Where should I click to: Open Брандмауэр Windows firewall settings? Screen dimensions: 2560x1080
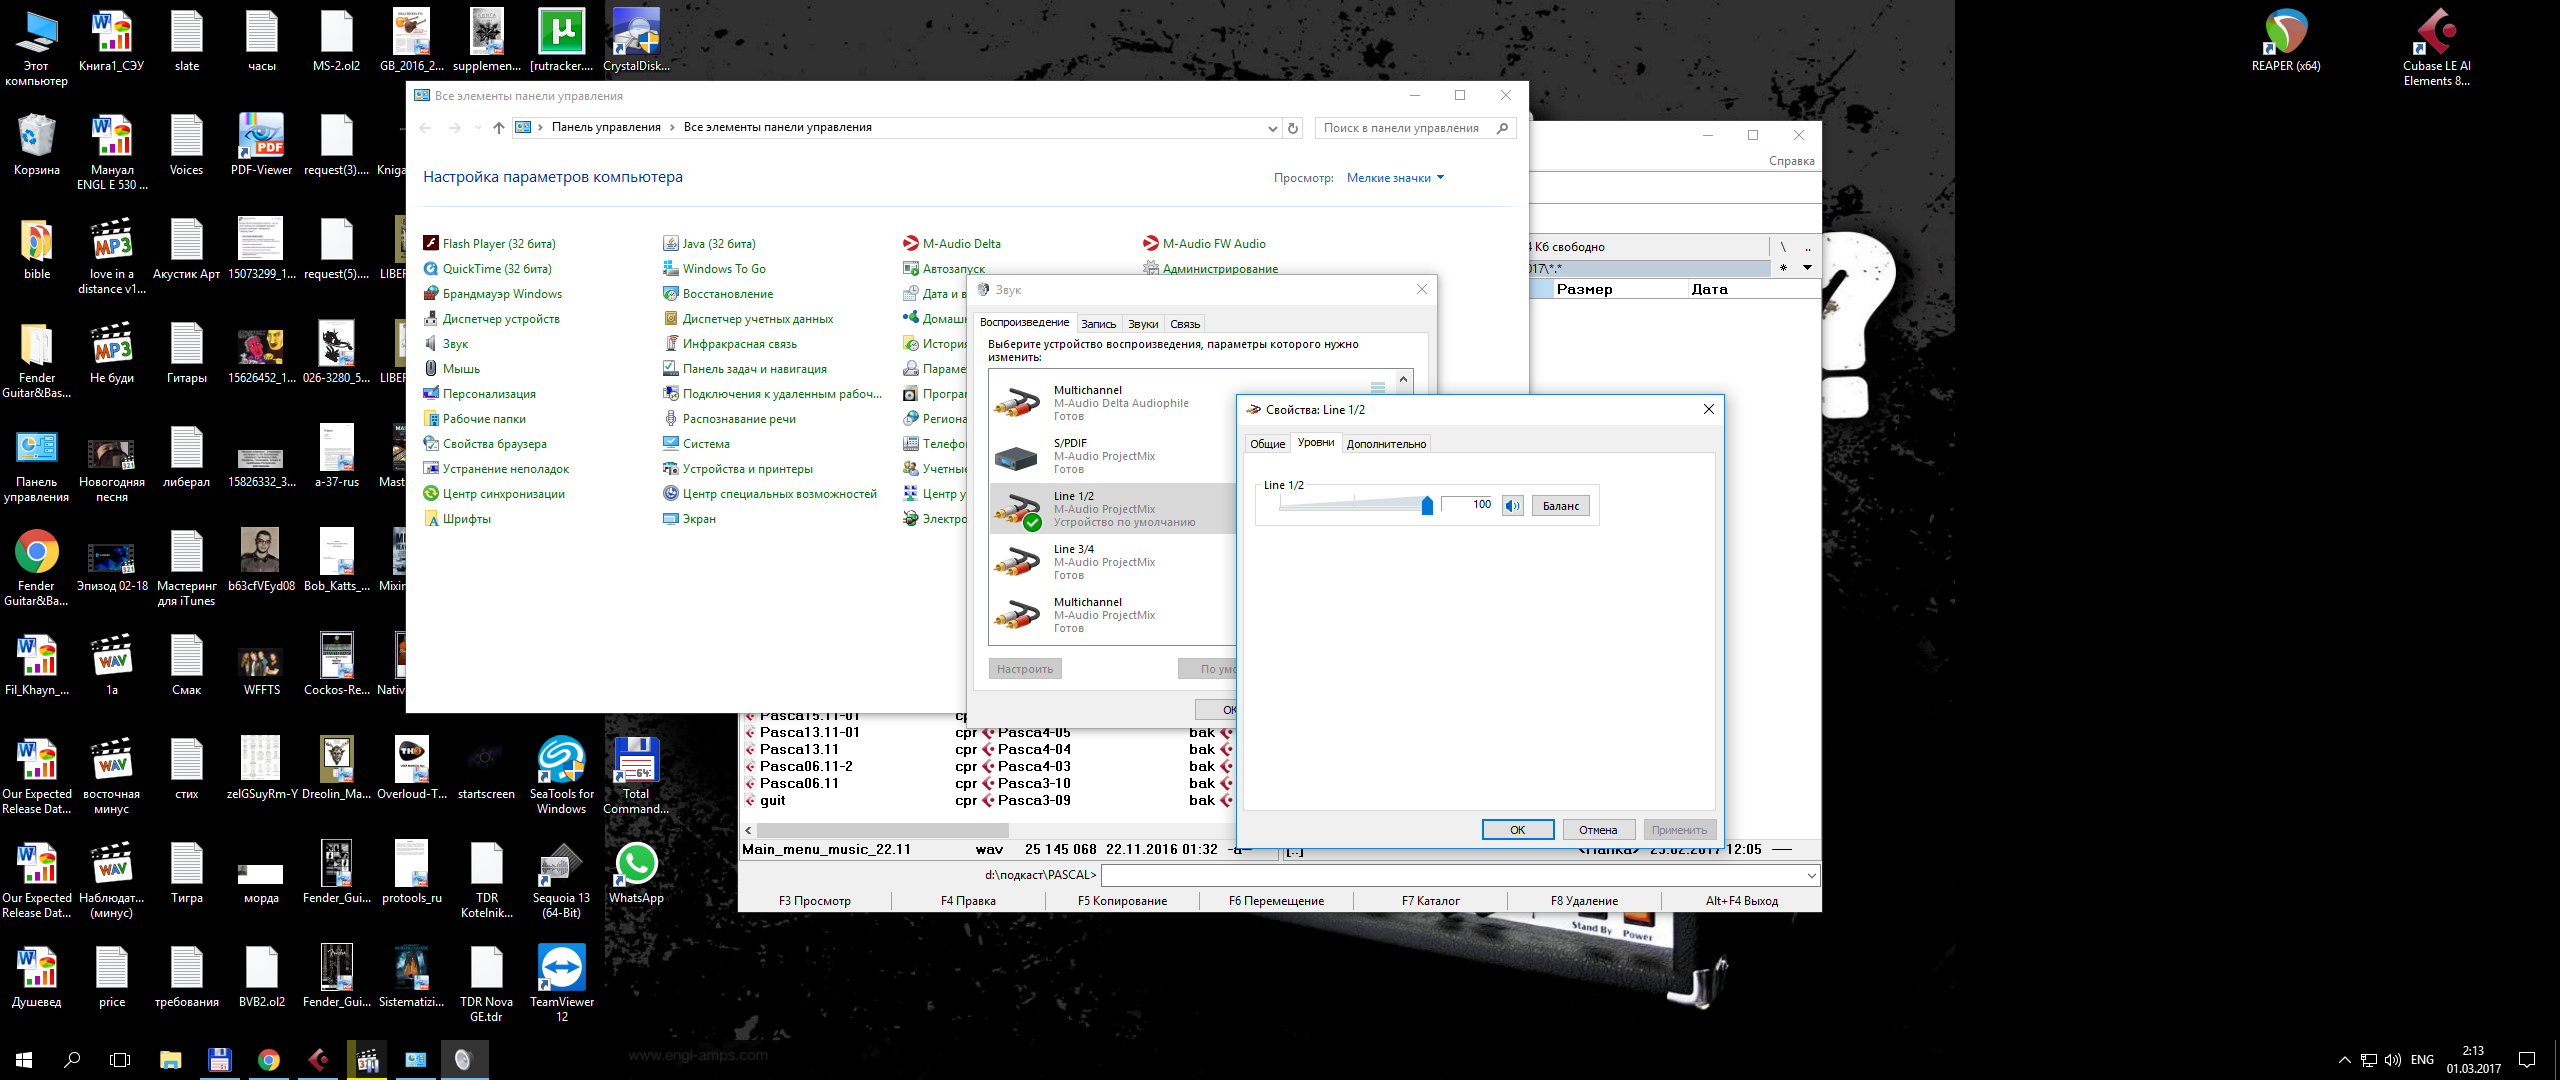501,294
